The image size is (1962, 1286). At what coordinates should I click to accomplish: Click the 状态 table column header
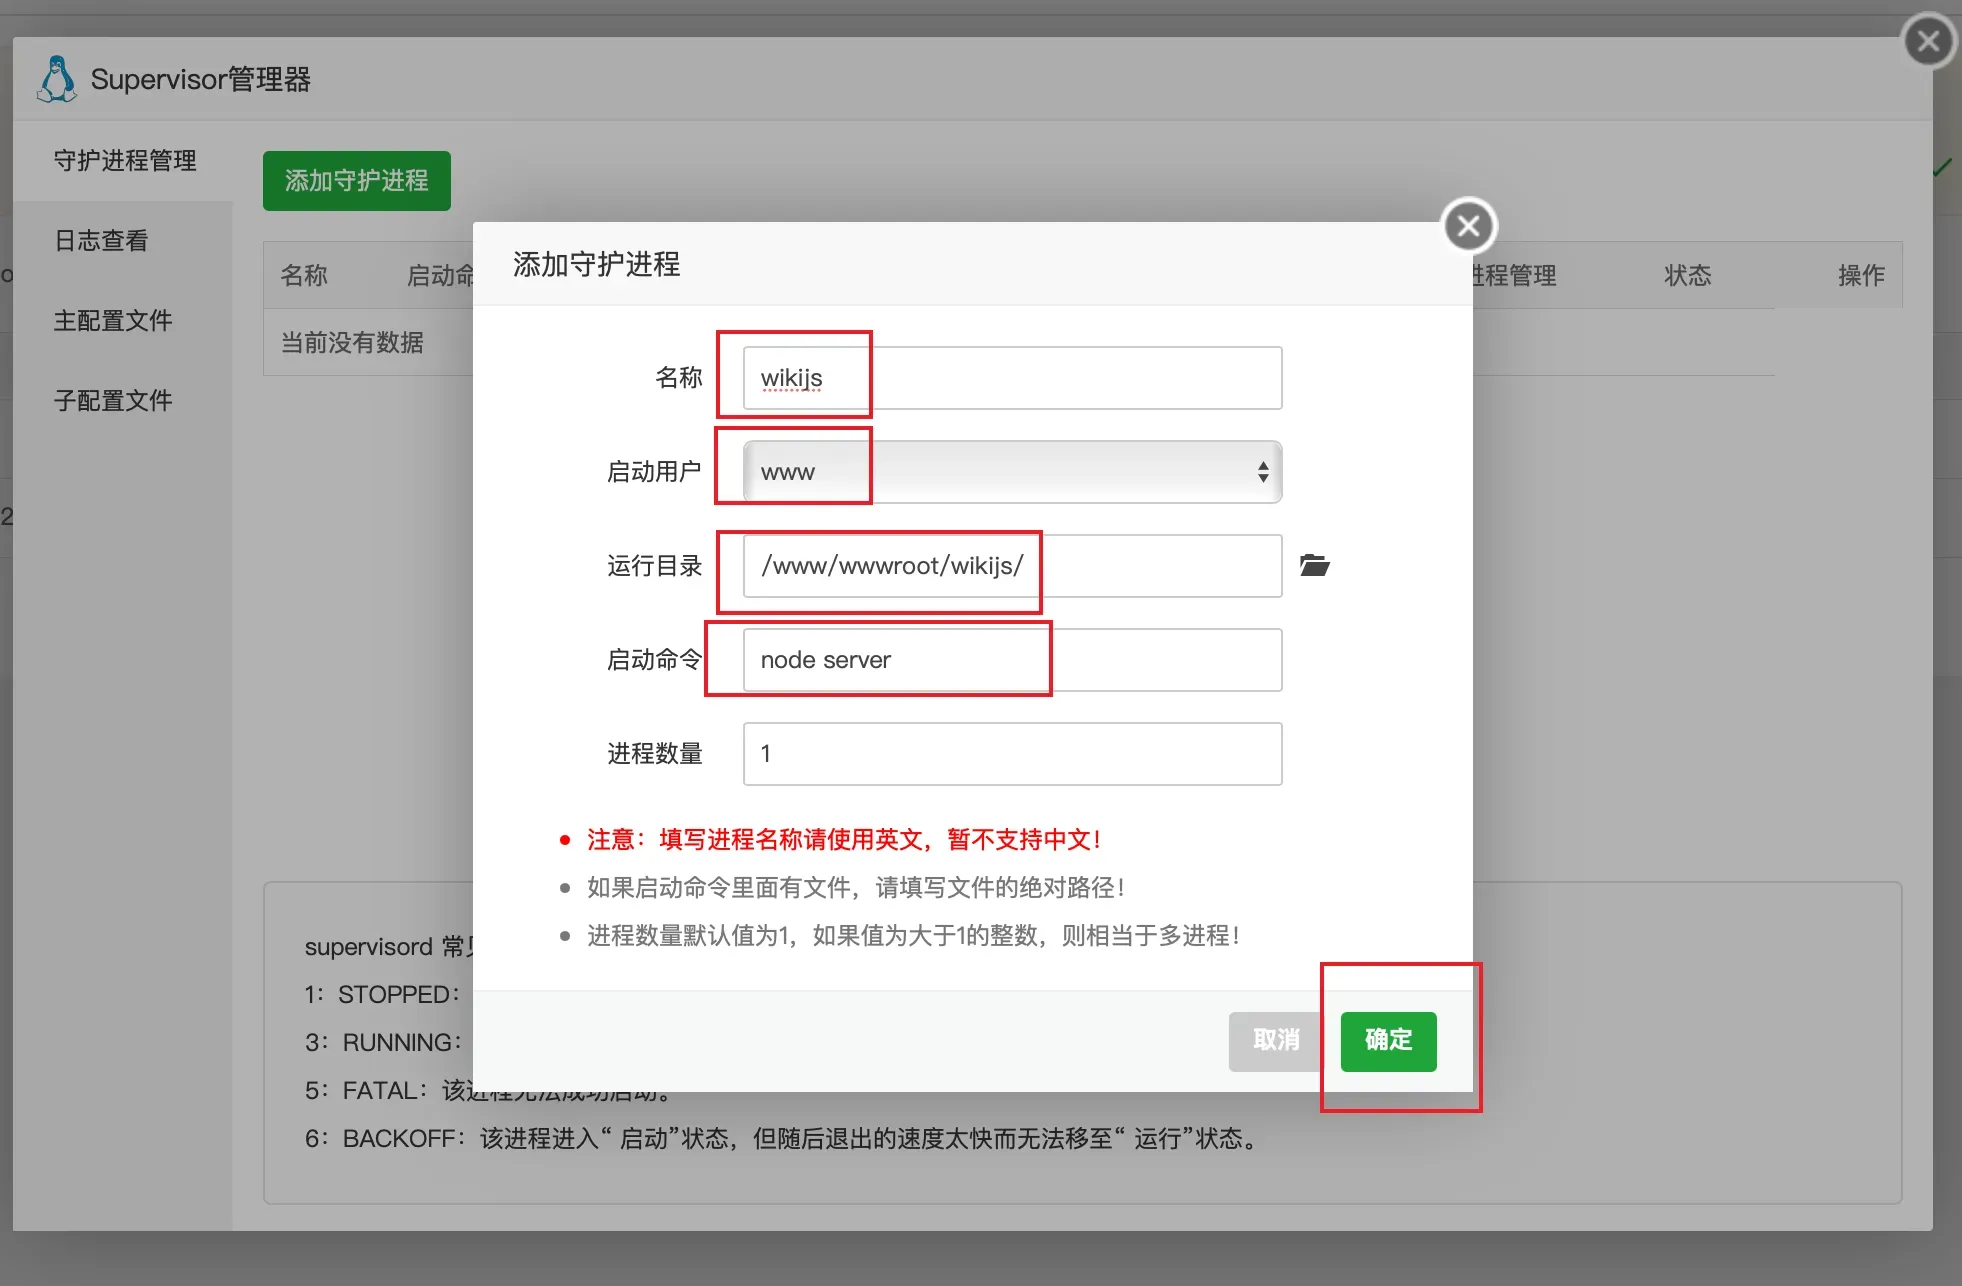(x=1688, y=276)
